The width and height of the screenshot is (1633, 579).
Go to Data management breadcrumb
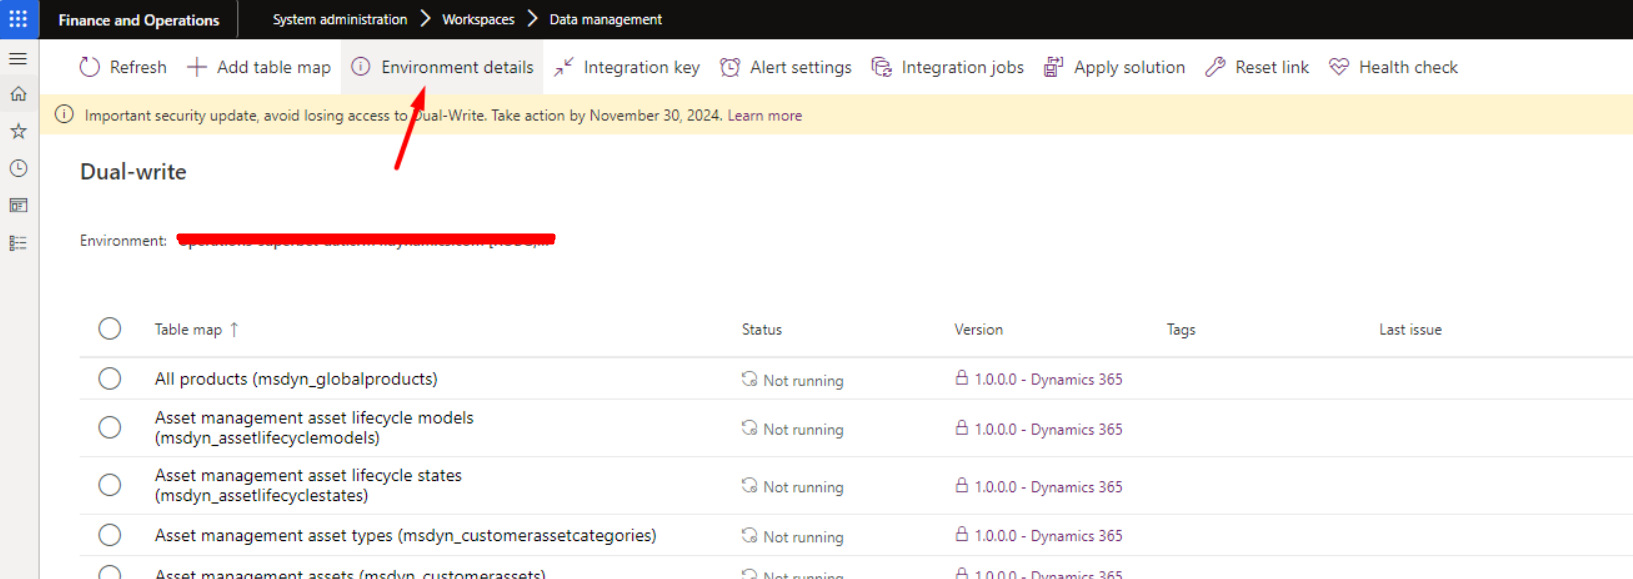tap(605, 19)
